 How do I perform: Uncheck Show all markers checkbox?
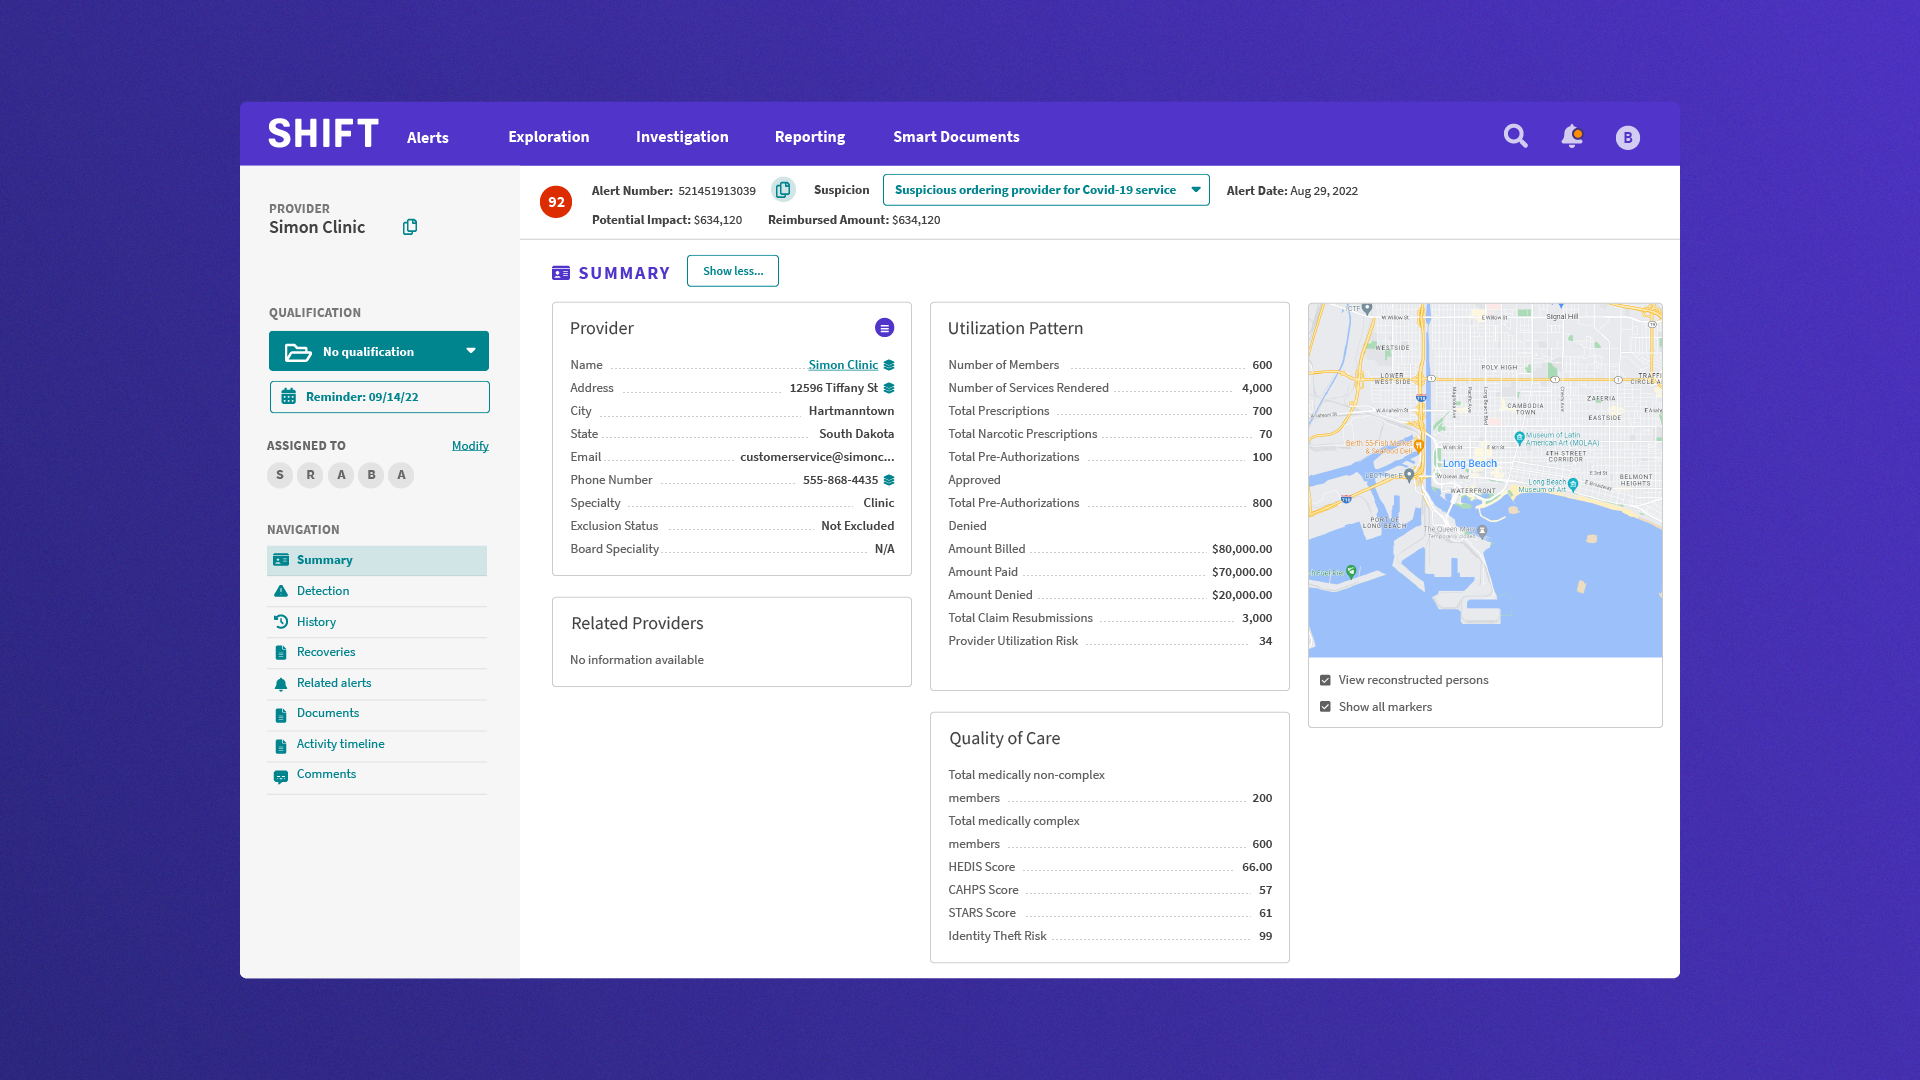[x=1325, y=707]
